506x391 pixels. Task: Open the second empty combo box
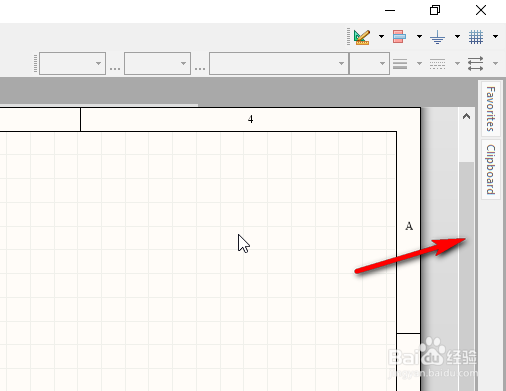pyautogui.click(x=157, y=63)
